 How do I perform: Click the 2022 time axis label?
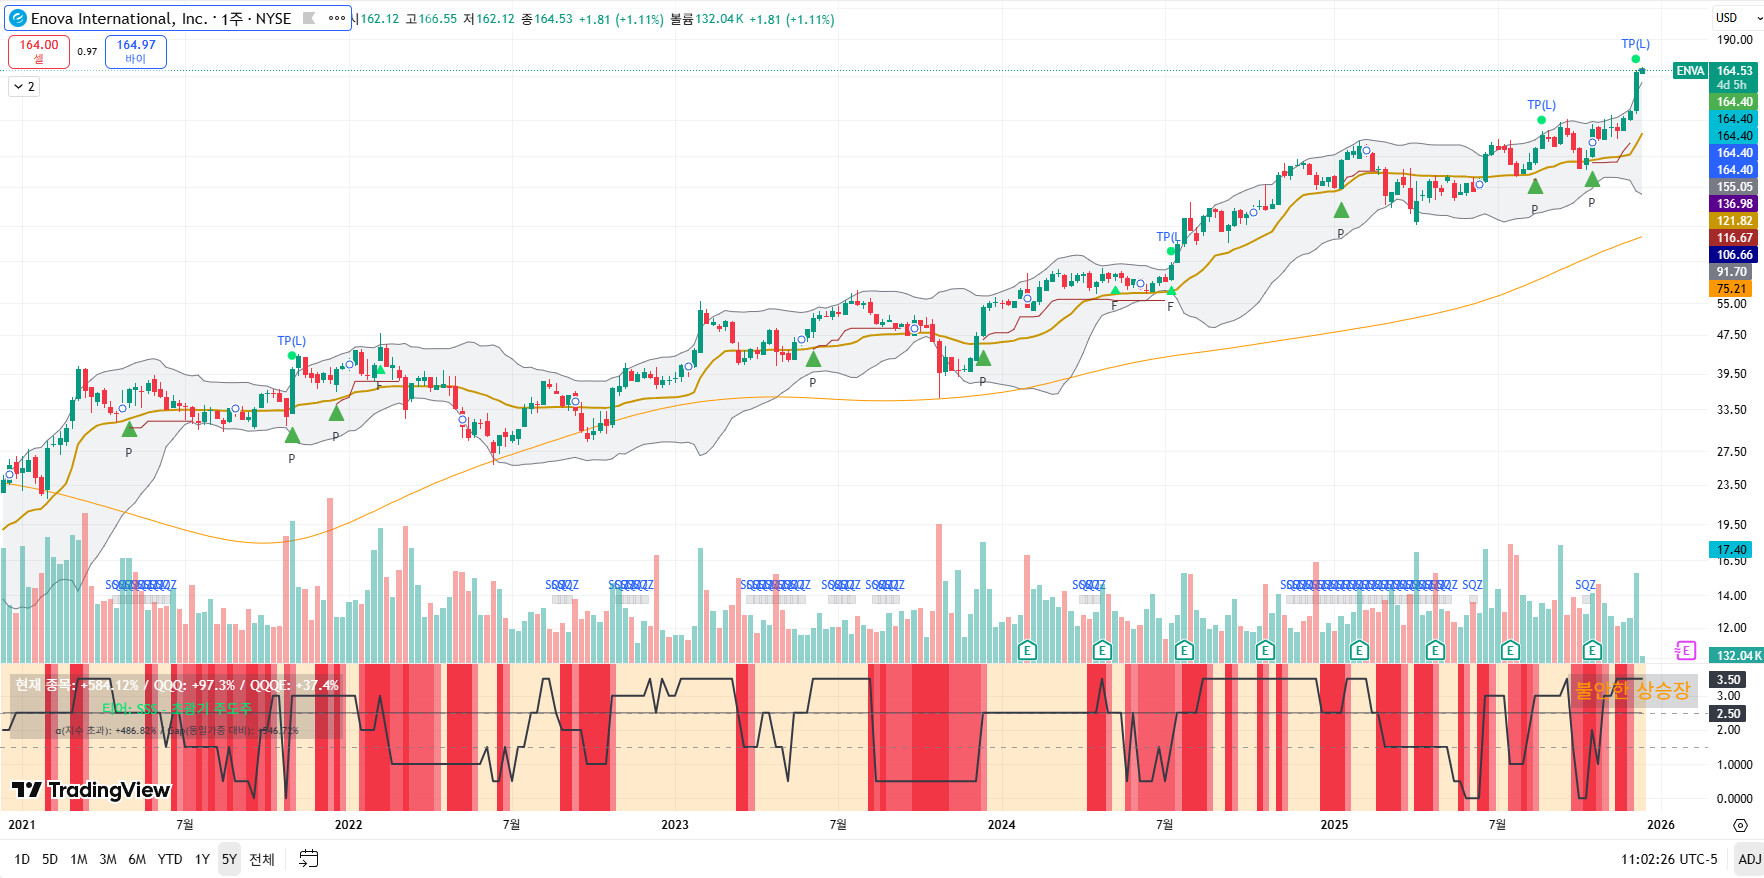click(348, 825)
